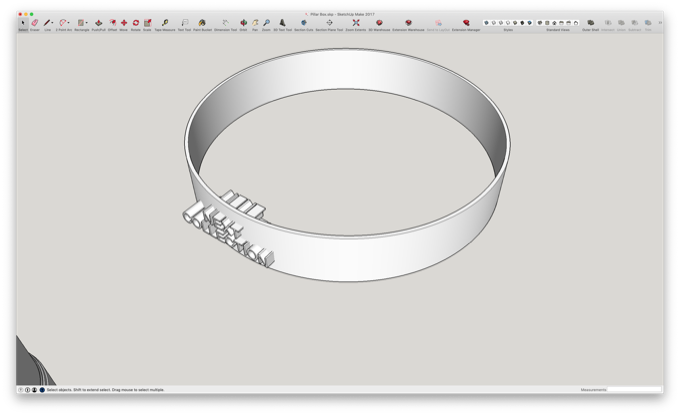Open the Line tool dropdown arrow
680x415 pixels.
click(52, 23)
